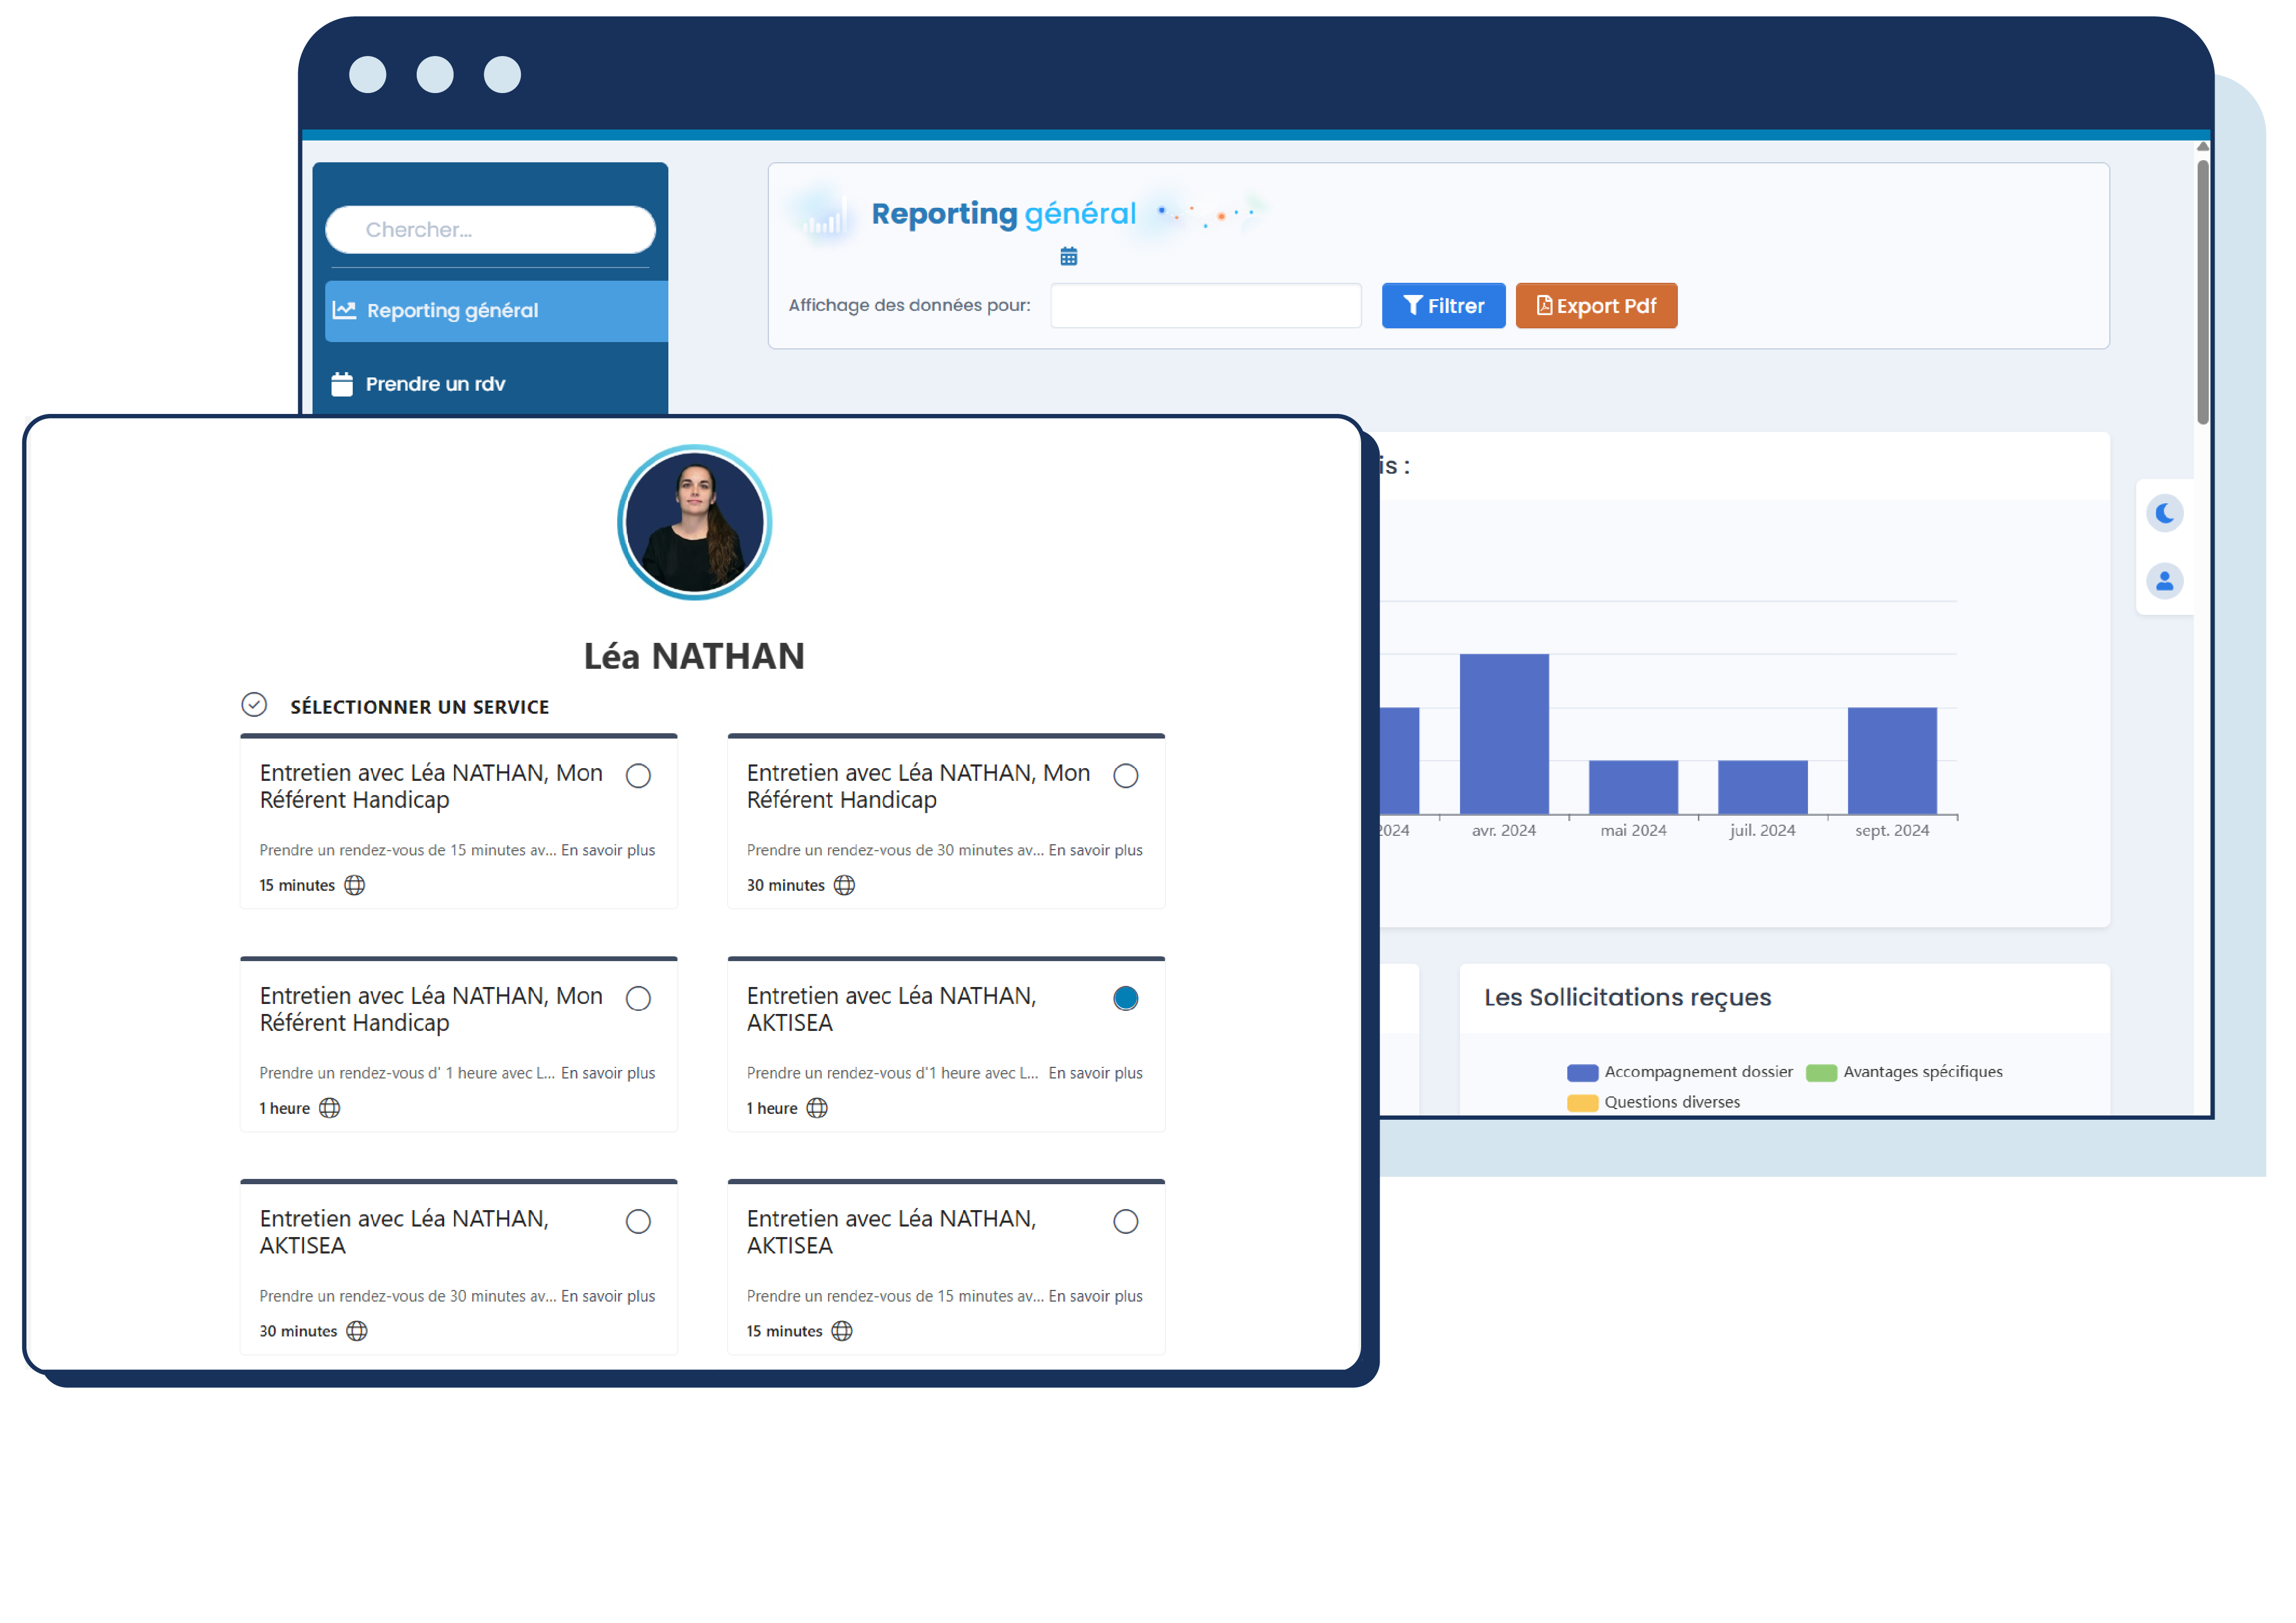Click the checkmark icon by Sélectionner un service

tap(254, 705)
